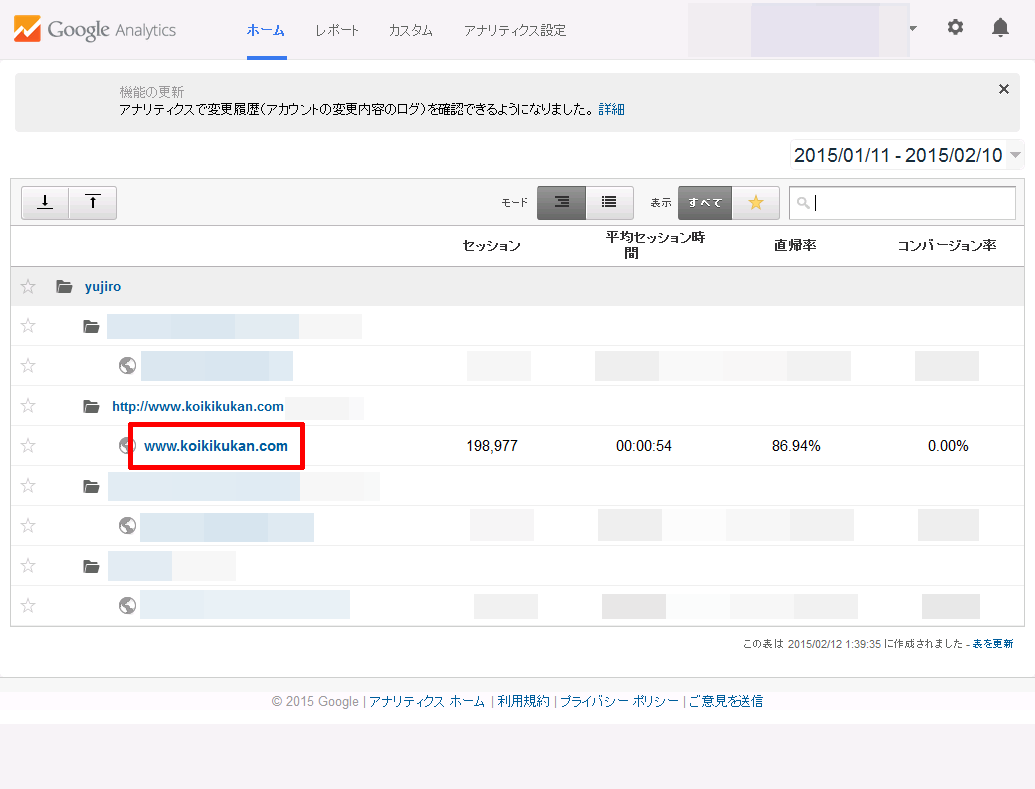1035x789 pixels.
Task: Click the 86.94% bounce rate value
Action: (x=796, y=446)
